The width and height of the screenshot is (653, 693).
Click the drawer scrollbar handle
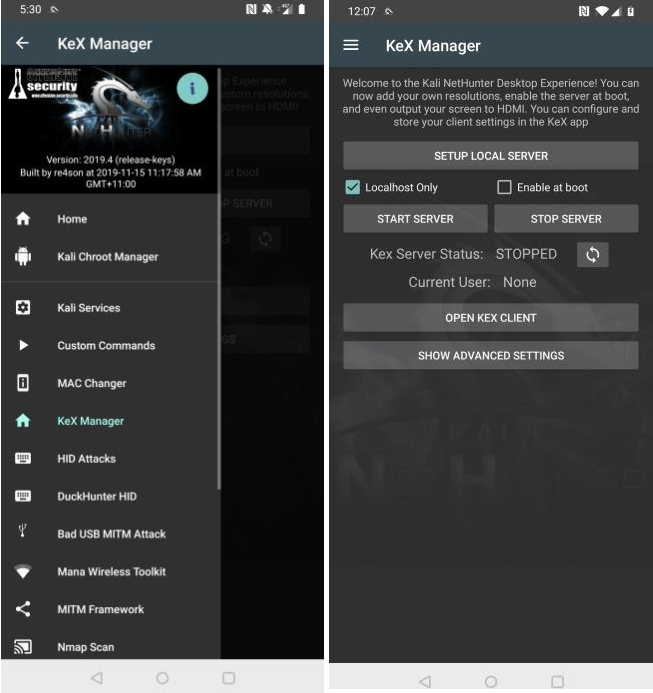[219, 278]
